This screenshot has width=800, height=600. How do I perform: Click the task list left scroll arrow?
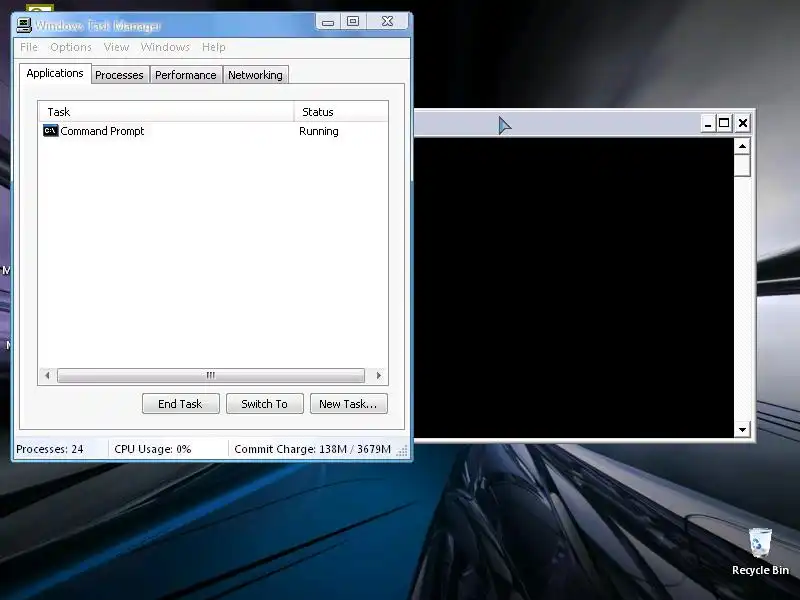coord(47,376)
